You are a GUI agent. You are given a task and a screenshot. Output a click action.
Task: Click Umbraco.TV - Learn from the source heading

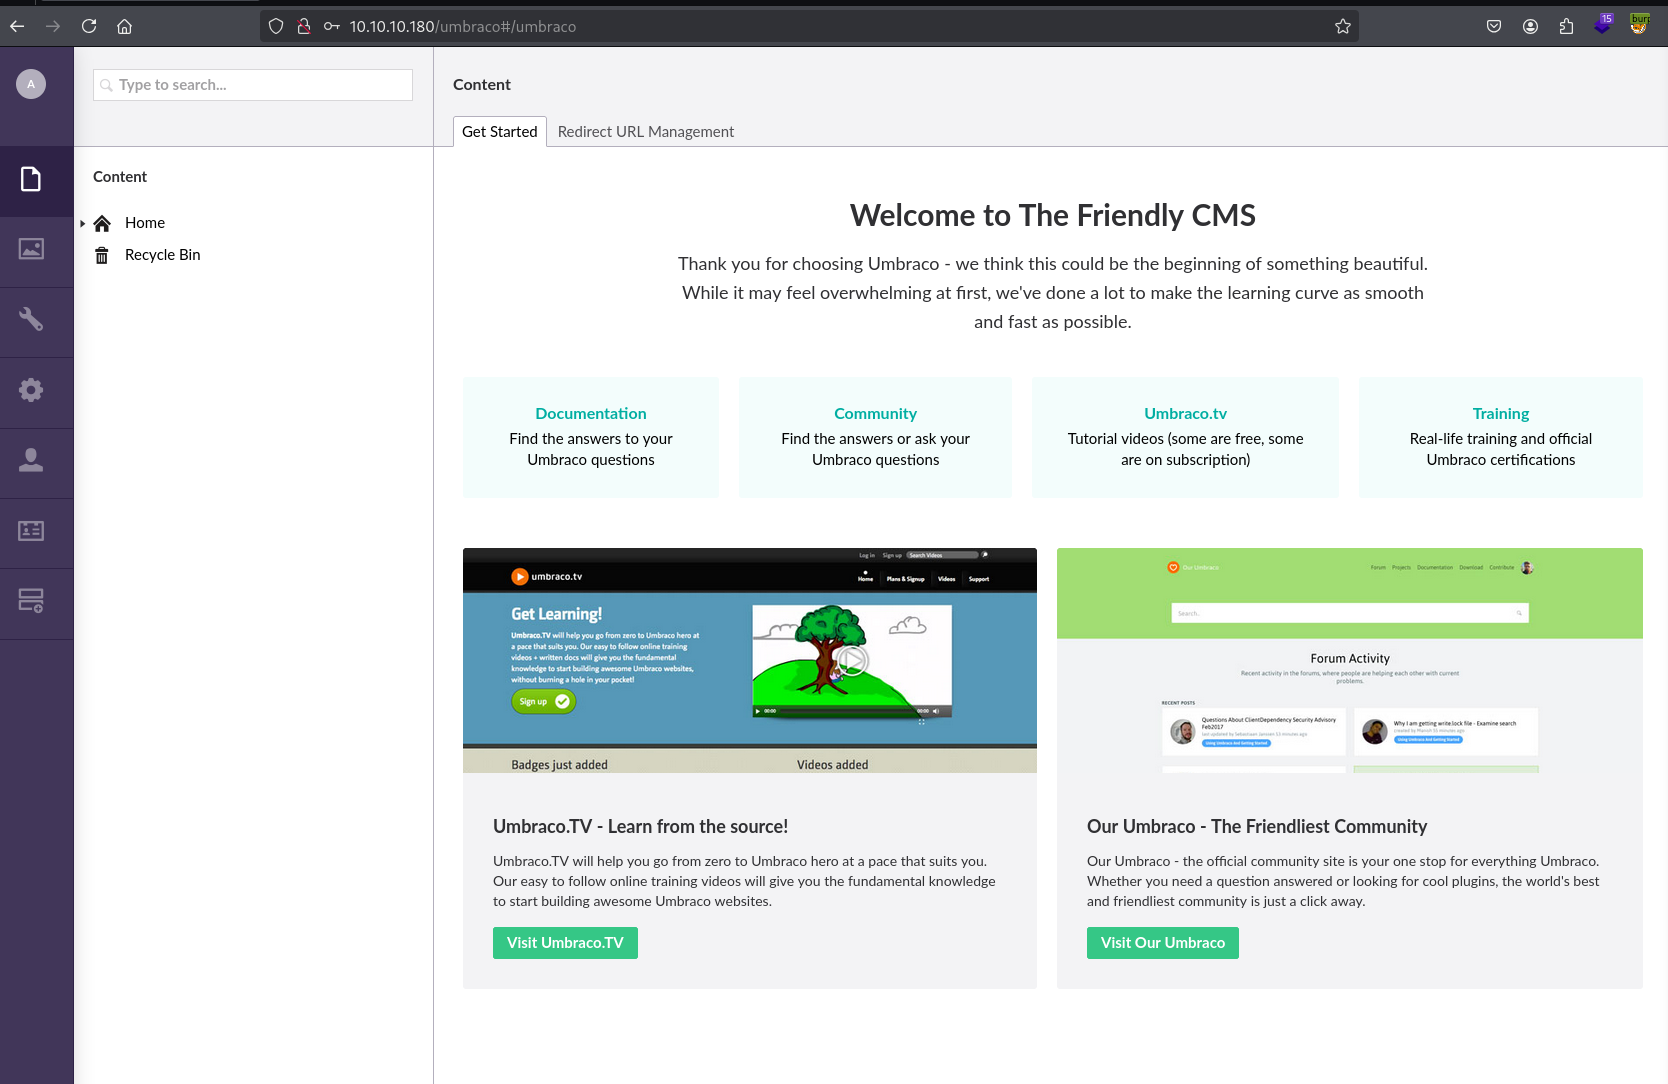point(641,827)
